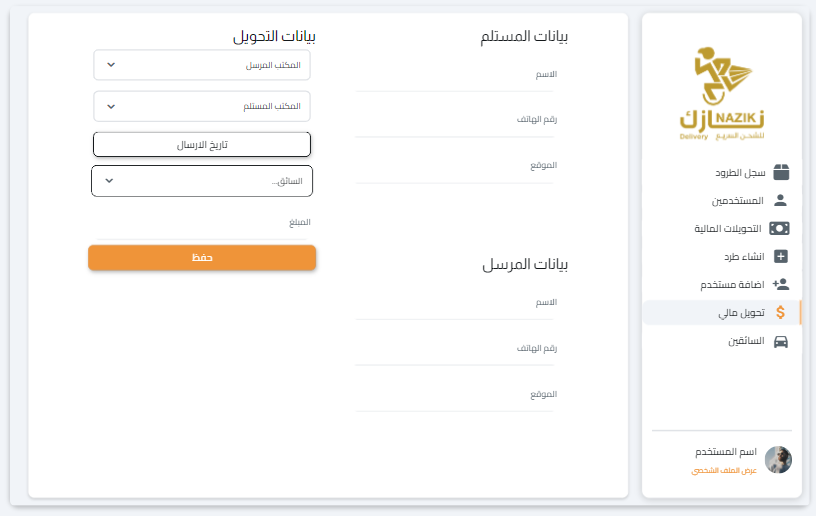The height and width of the screenshot is (516, 816).
Task: Click the plus icon for انشاء طرد
Action: click(x=781, y=256)
